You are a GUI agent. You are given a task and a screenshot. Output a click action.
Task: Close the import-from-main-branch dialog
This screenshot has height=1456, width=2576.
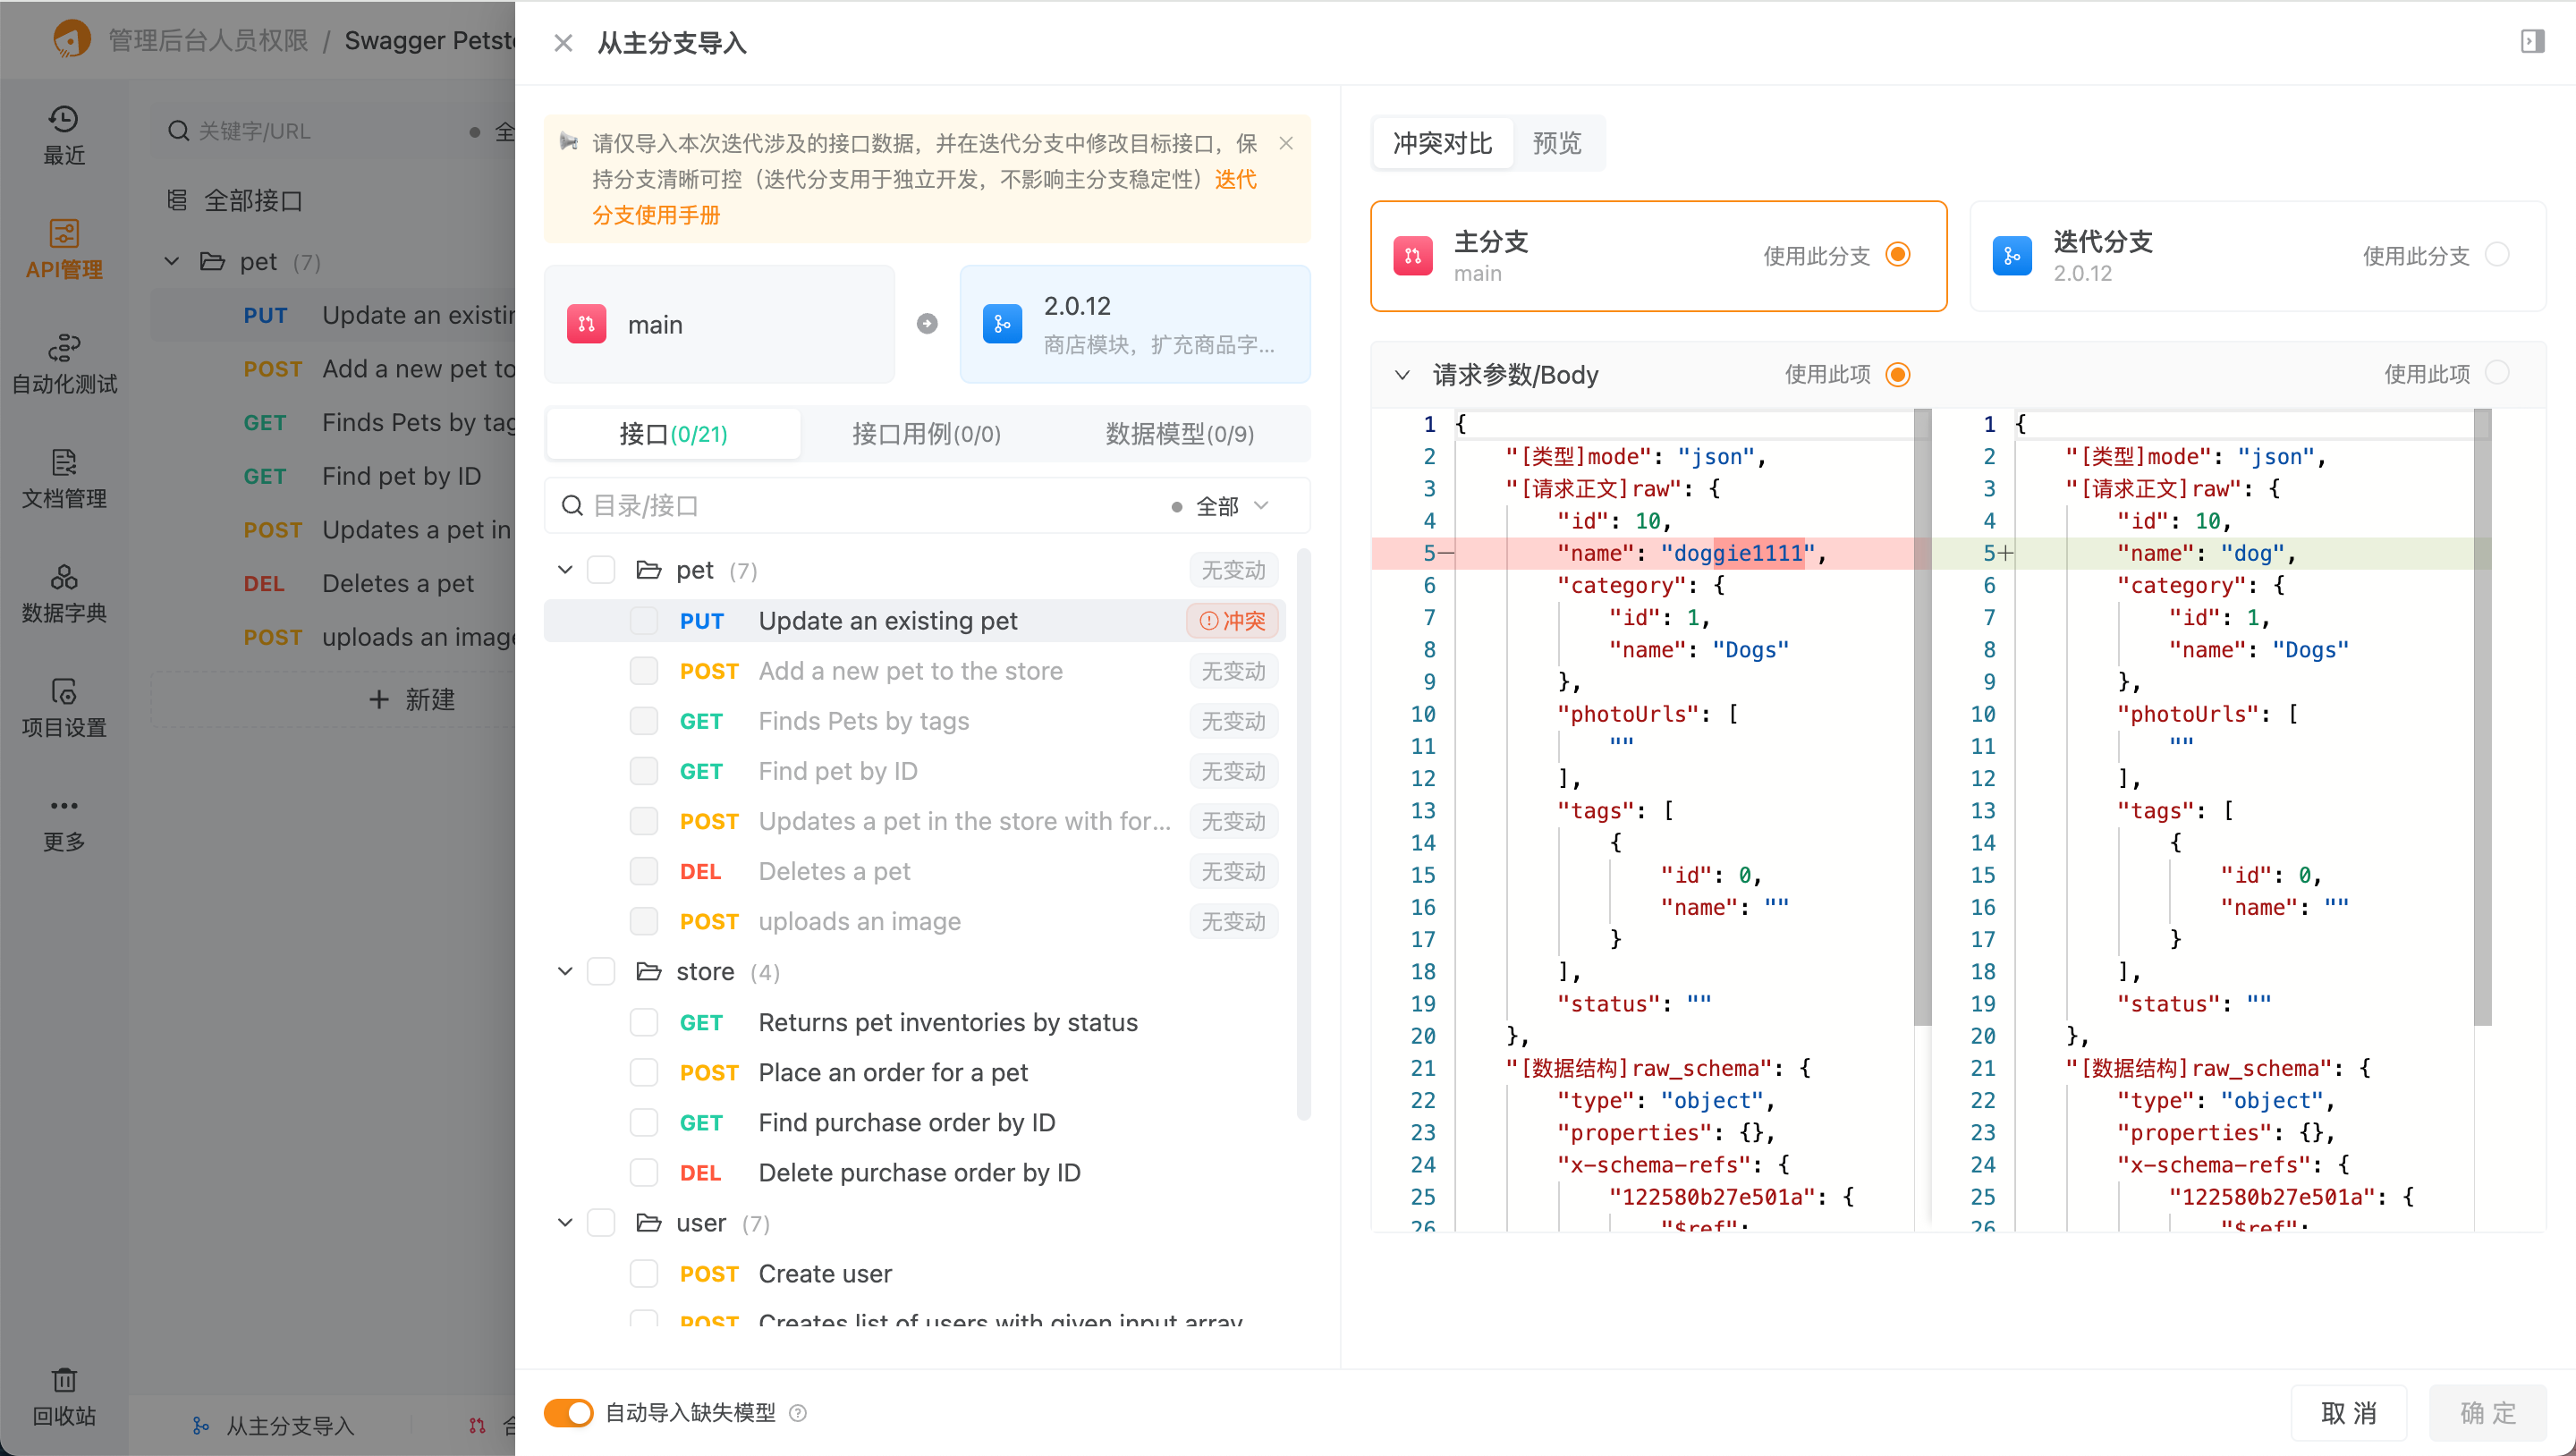click(563, 43)
